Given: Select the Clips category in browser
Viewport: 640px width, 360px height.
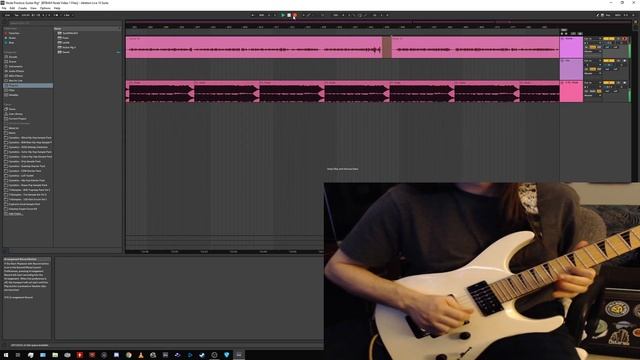Looking at the screenshot, I should pyautogui.click(x=12, y=90).
